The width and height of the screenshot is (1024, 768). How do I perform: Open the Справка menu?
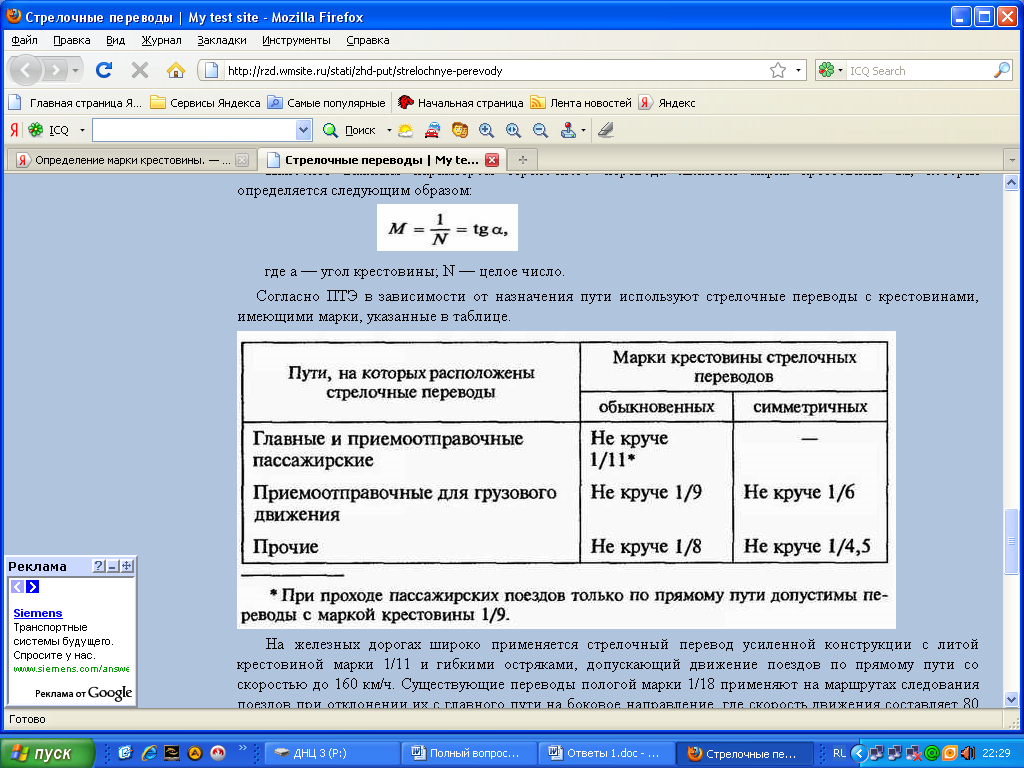(368, 40)
